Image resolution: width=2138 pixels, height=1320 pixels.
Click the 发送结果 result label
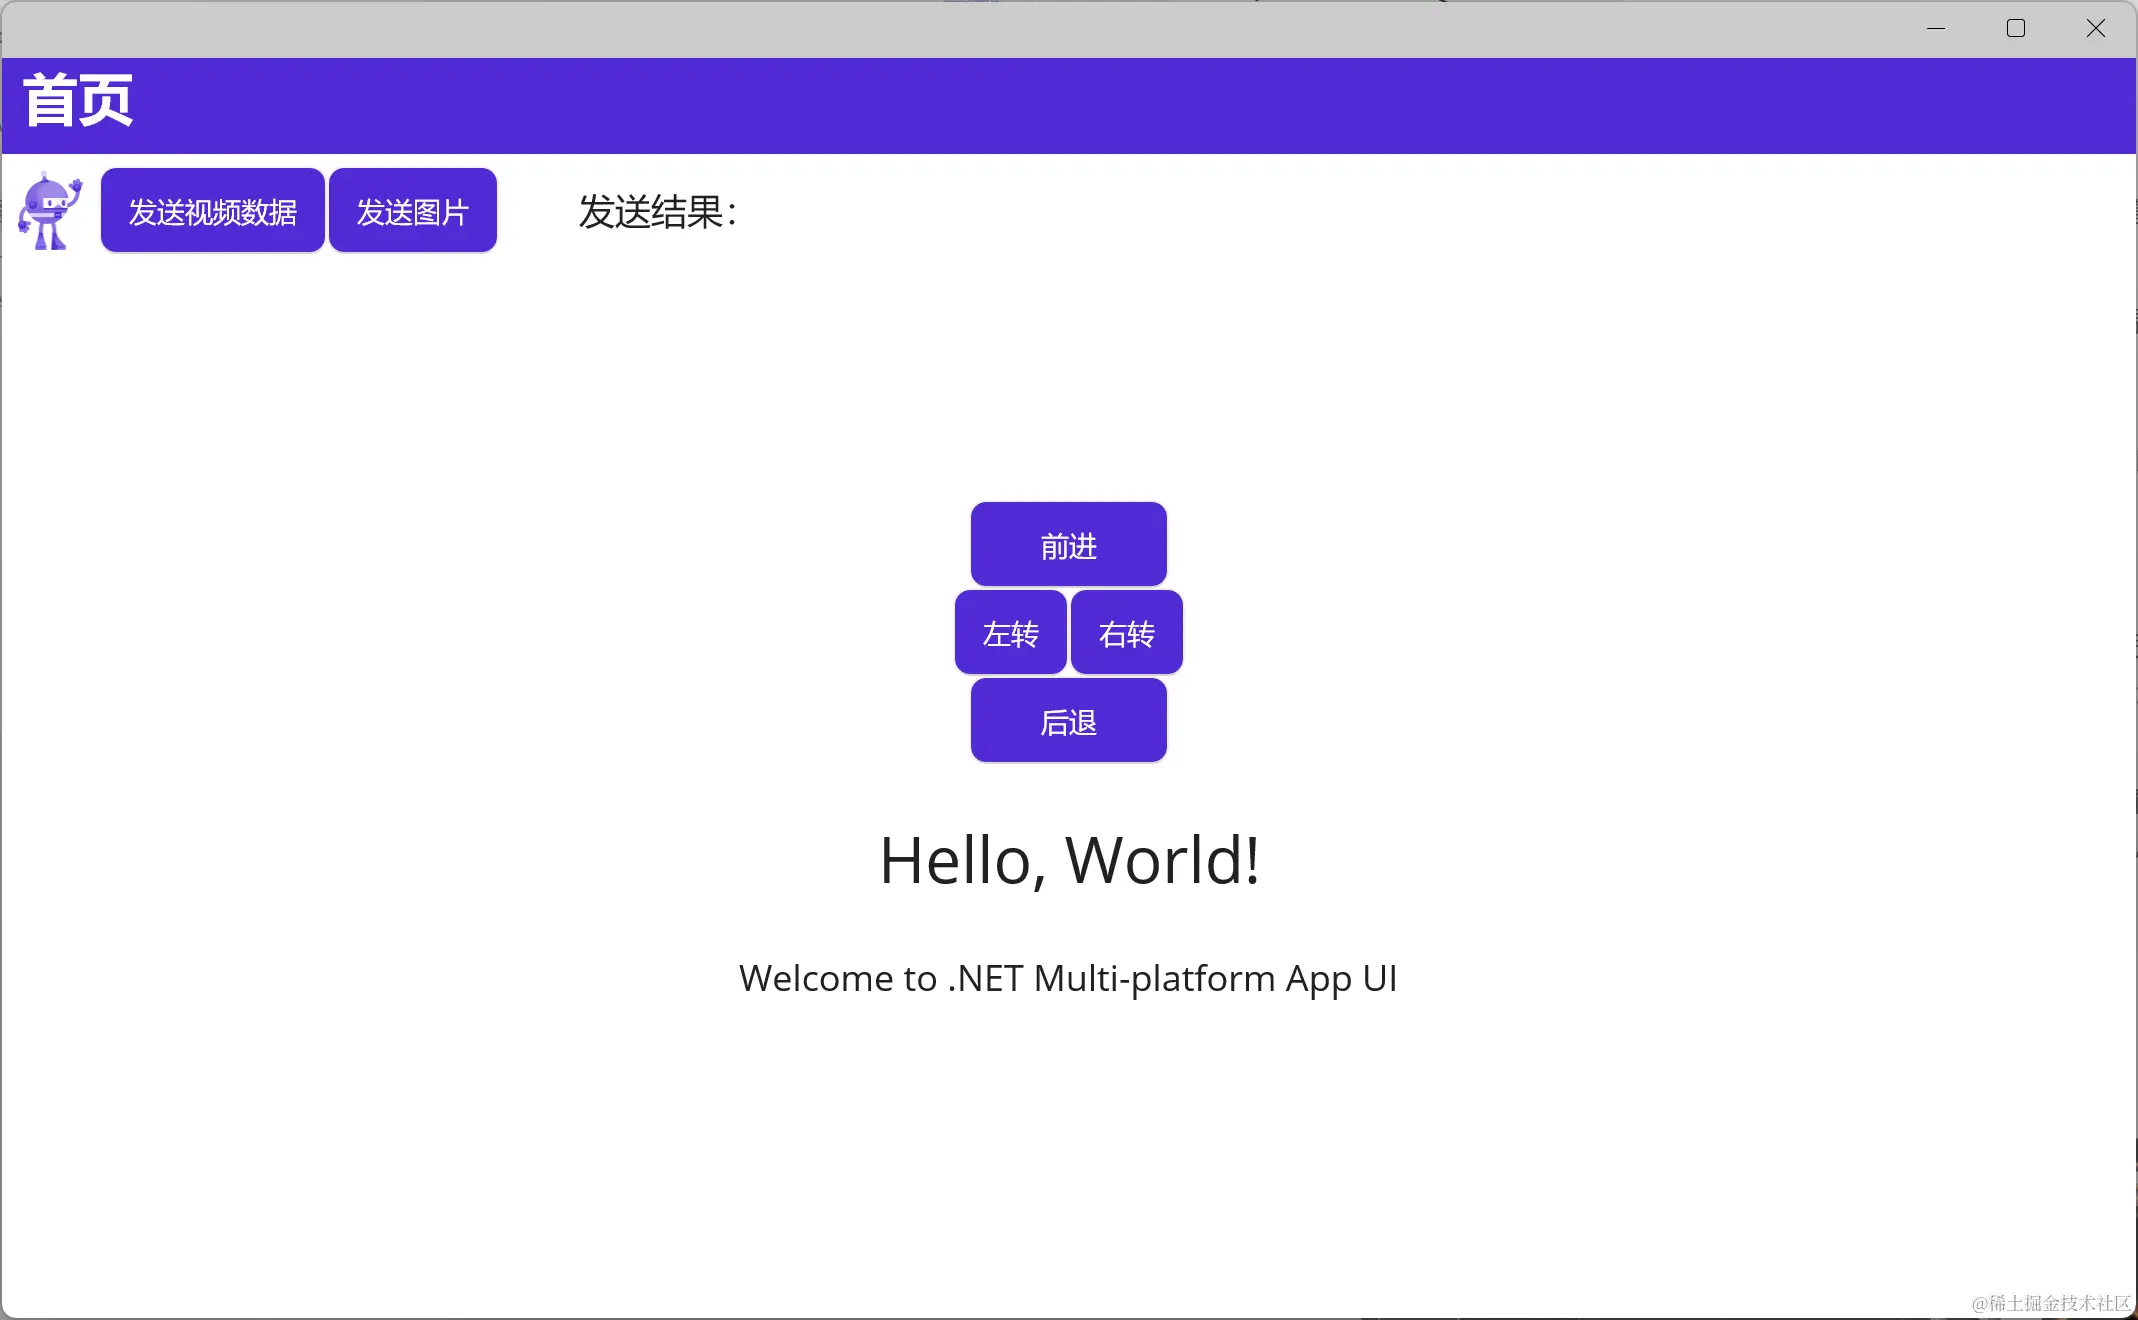click(657, 212)
